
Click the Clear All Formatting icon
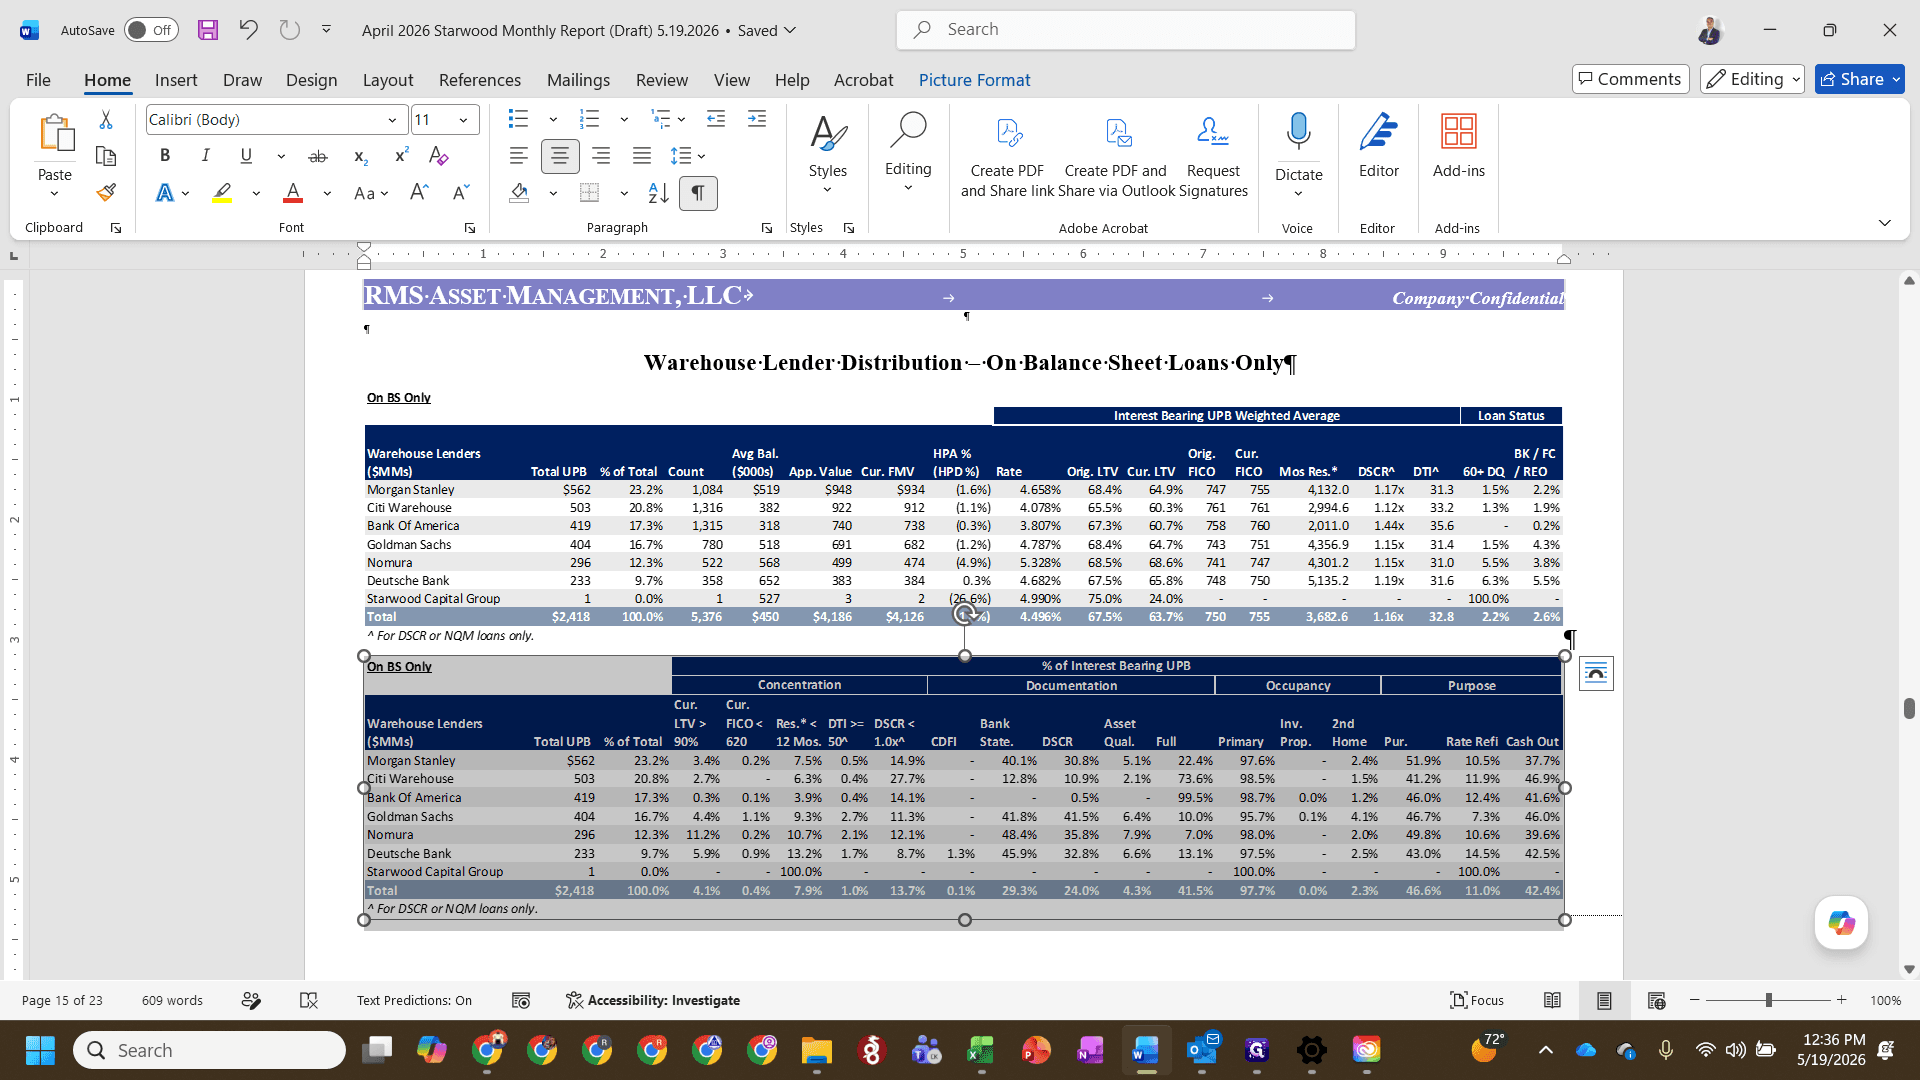click(x=438, y=156)
